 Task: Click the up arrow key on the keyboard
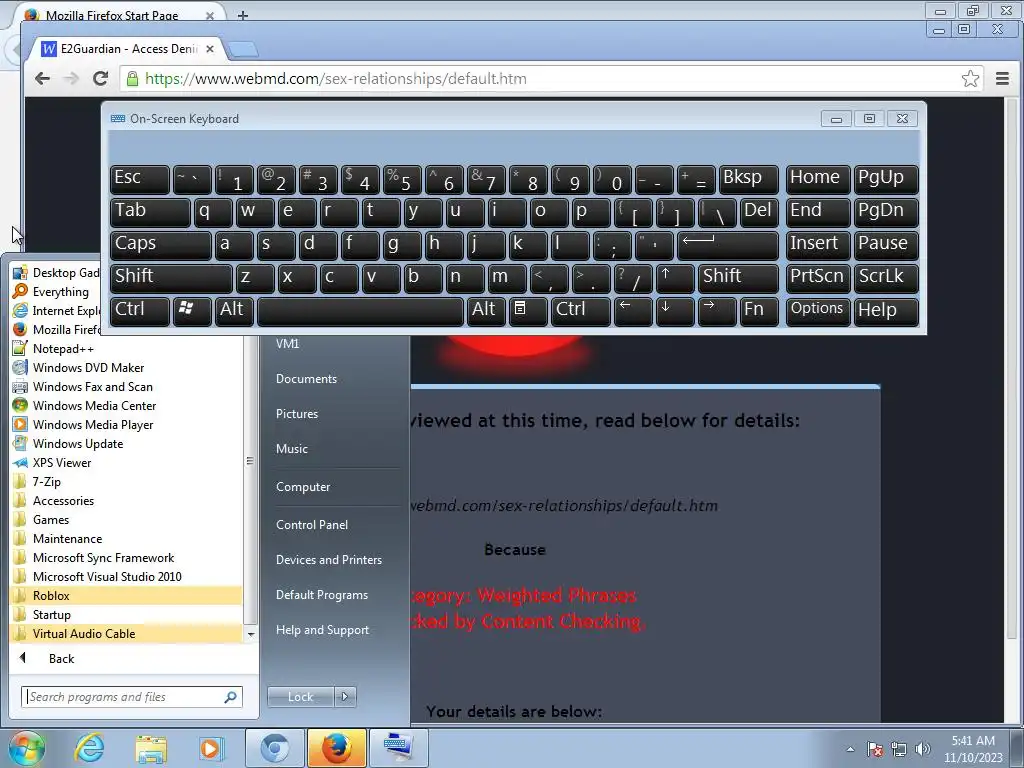673,278
